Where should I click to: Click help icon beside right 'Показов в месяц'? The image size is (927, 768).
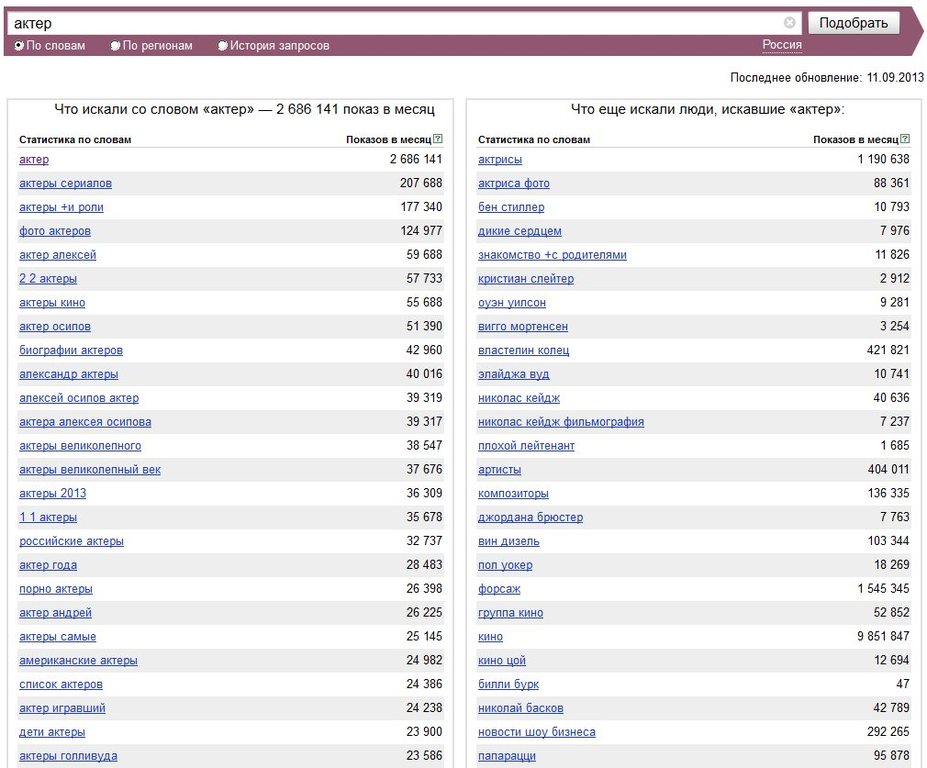coord(905,139)
